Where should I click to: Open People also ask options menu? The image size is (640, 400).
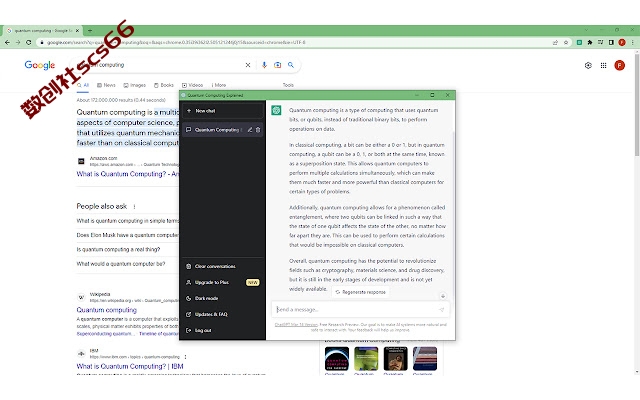[134, 207]
